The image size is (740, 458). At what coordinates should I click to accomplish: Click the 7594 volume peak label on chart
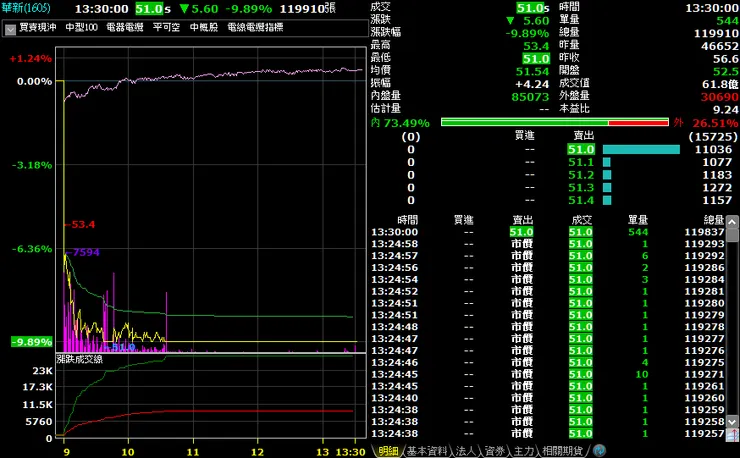point(85,253)
